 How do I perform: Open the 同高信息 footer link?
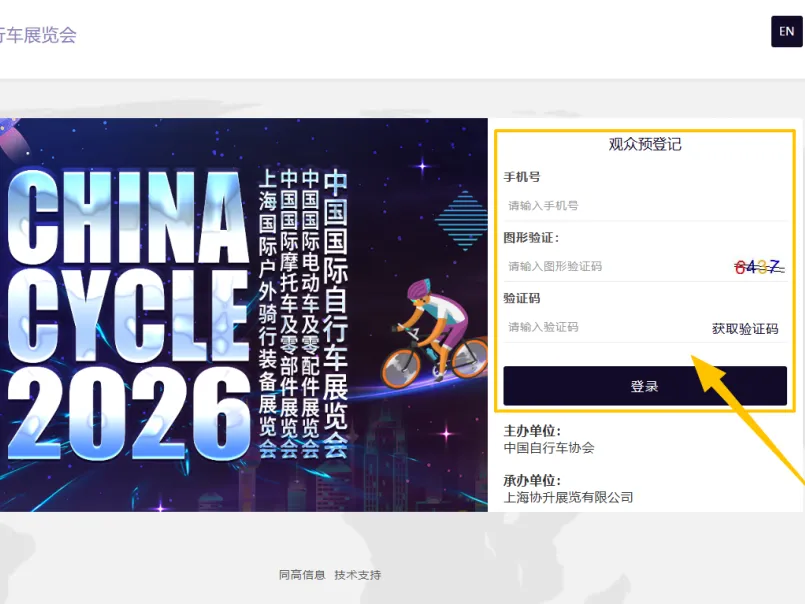[302, 575]
